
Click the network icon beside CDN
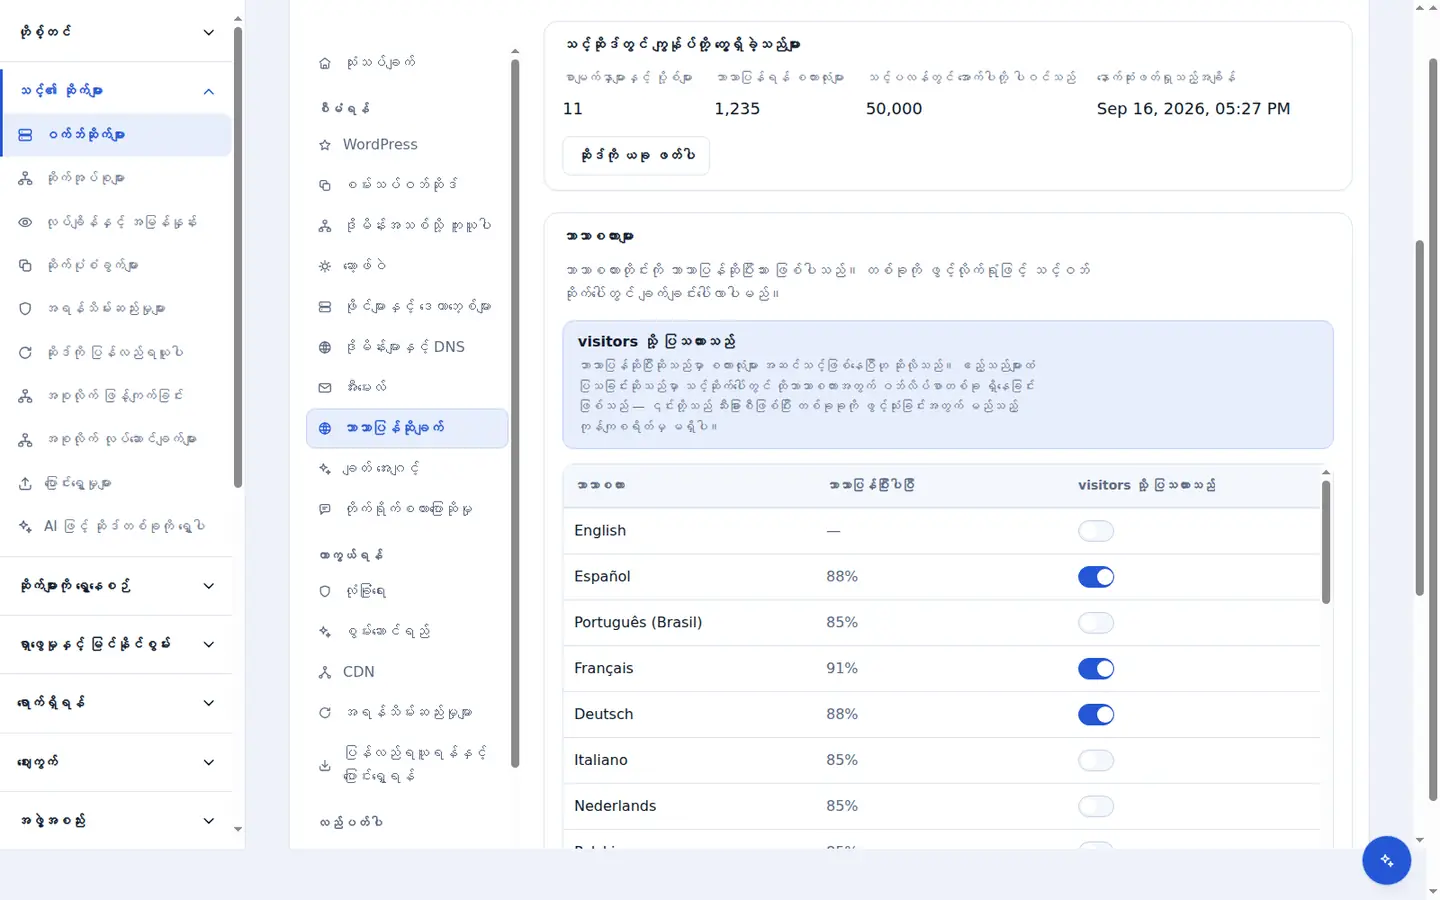[x=324, y=672]
